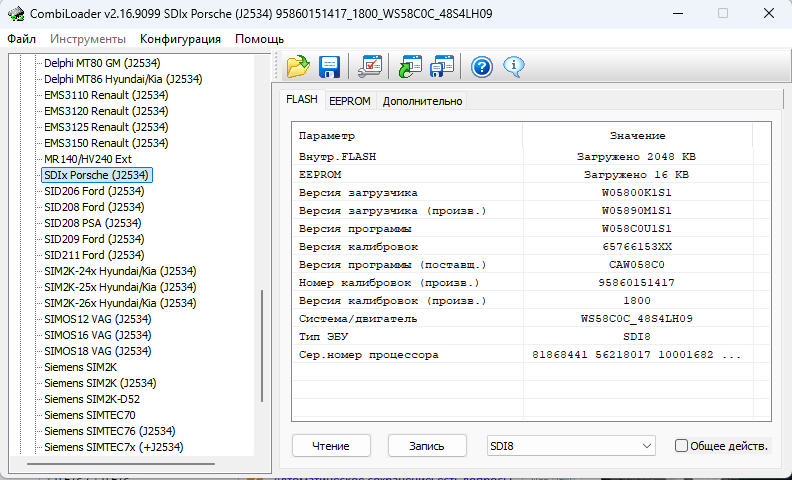Viewport: 792px width, 480px height.
Task: Click the value W05890M1S1
Action: [636, 211]
